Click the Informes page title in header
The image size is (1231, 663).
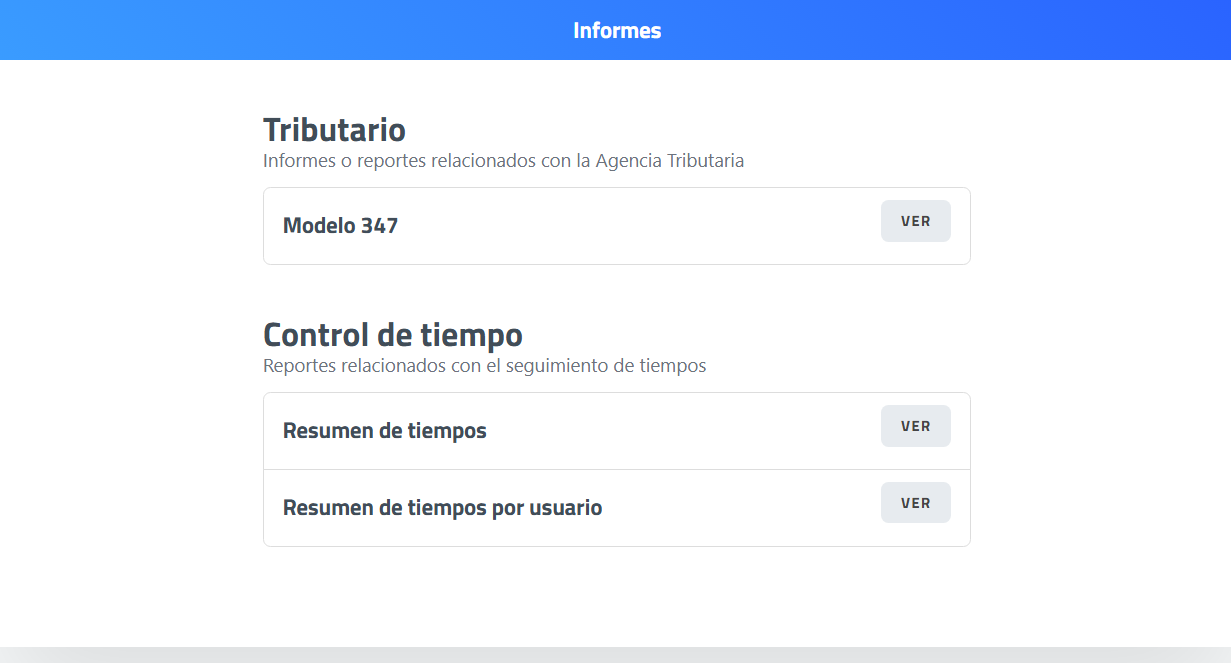616,30
